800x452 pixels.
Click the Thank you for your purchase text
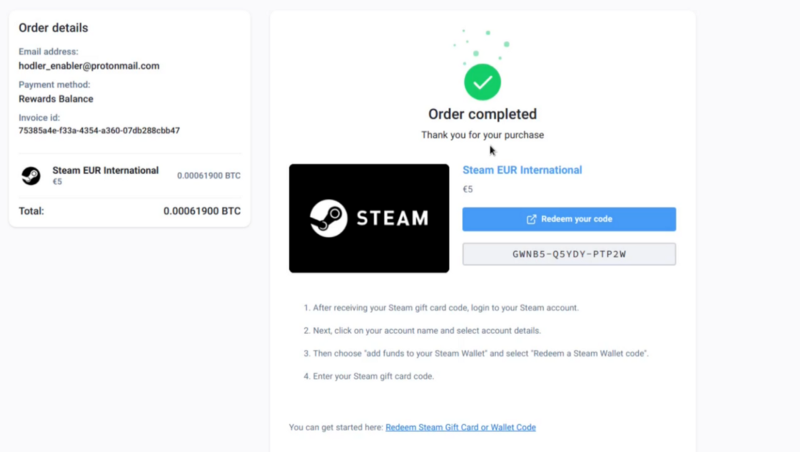click(x=482, y=135)
